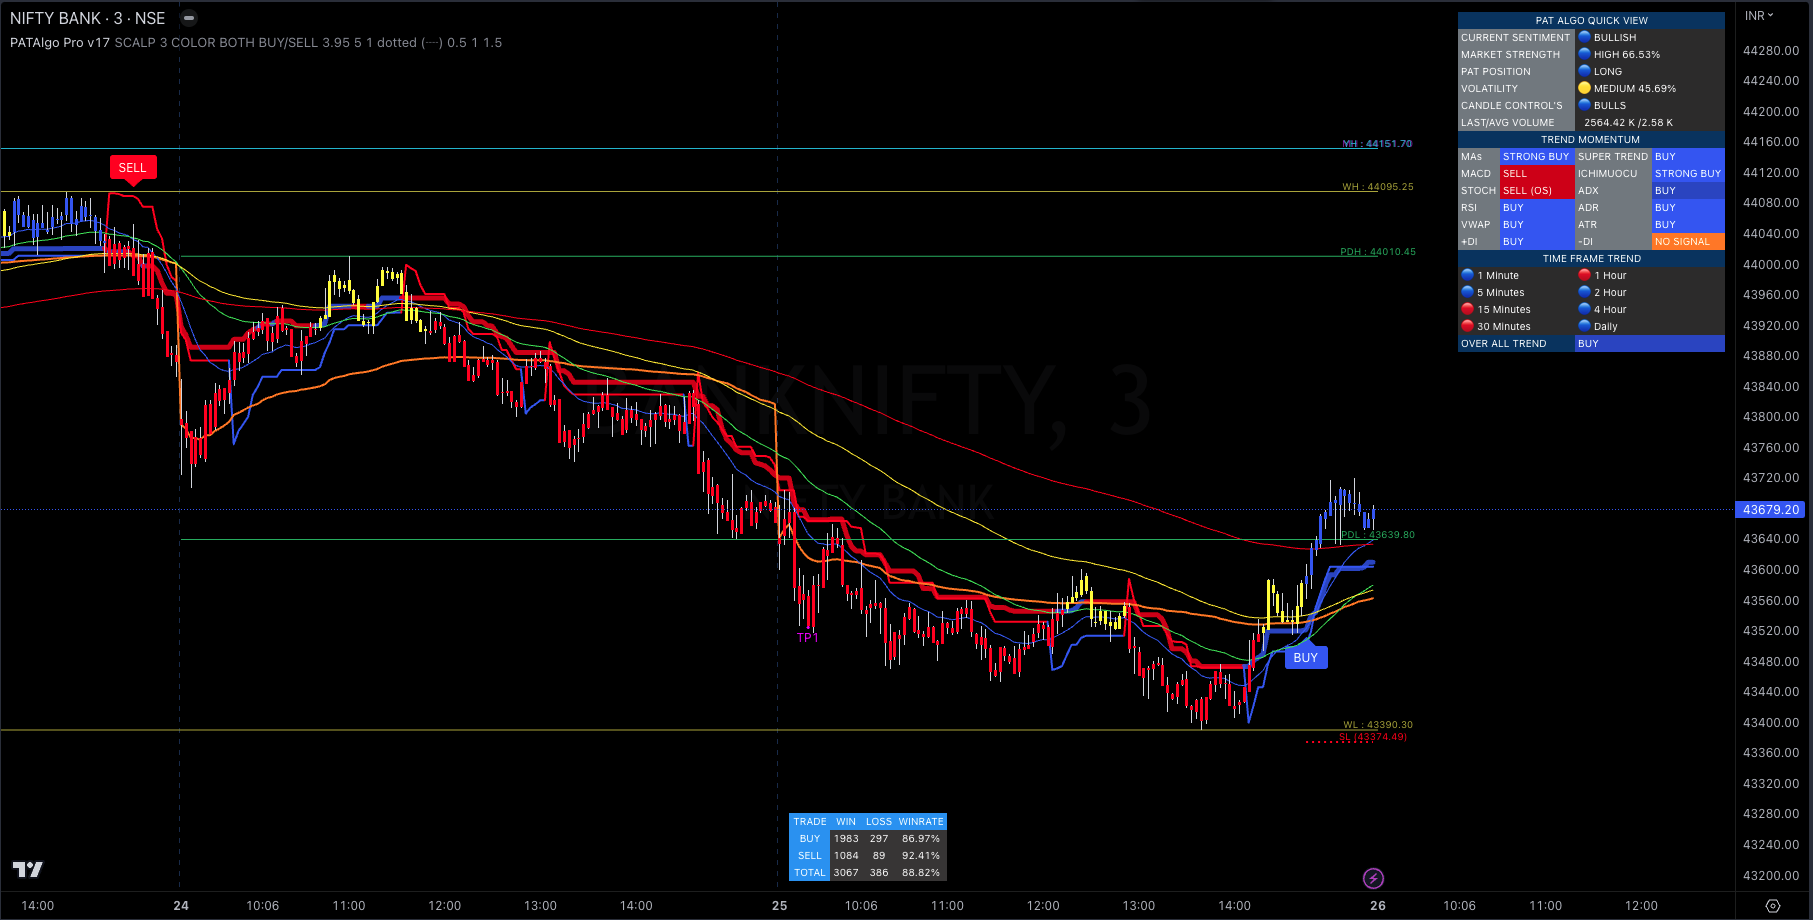Click the MACD SELL red cell
The image size is (1813, 920).
click(x=1537, y=173)
